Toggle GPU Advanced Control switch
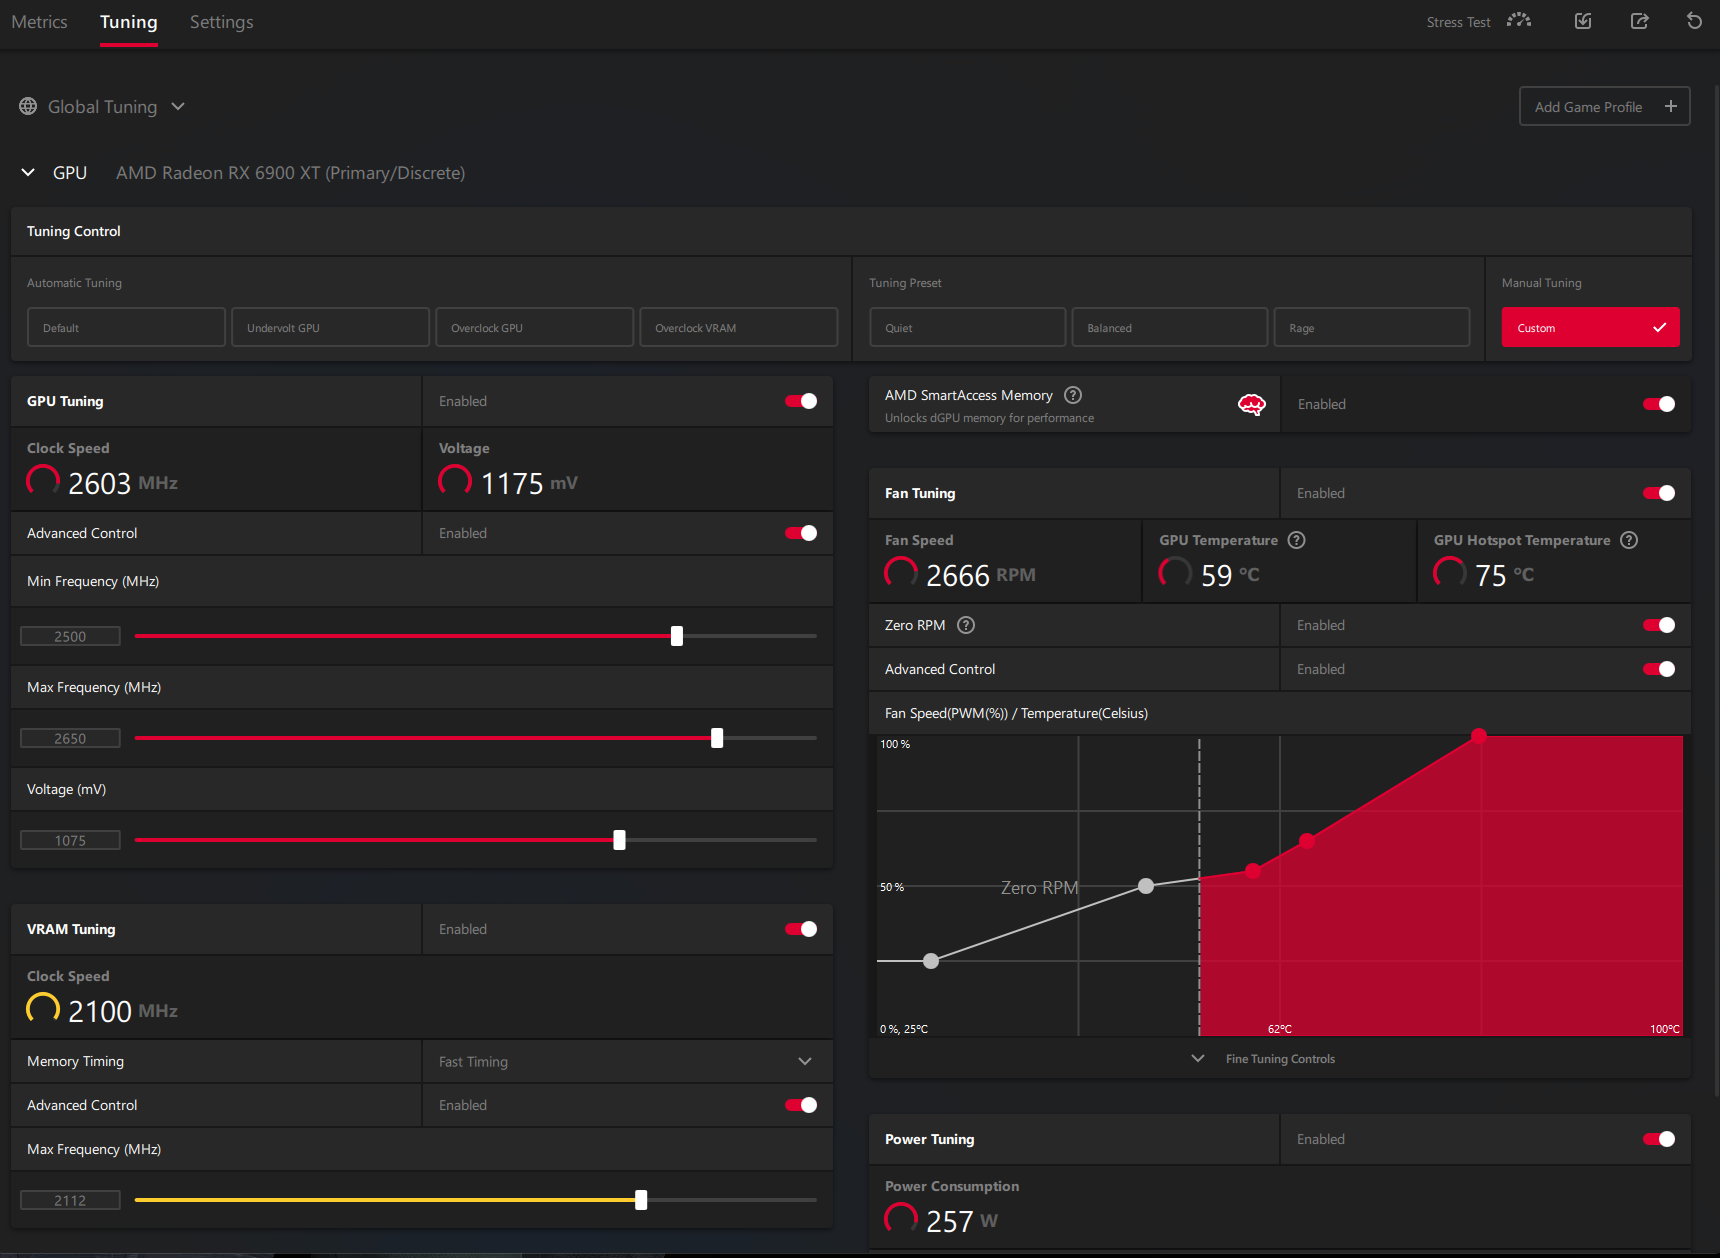The height and width of the screenshot is (1258, 1720). point(801,533)
